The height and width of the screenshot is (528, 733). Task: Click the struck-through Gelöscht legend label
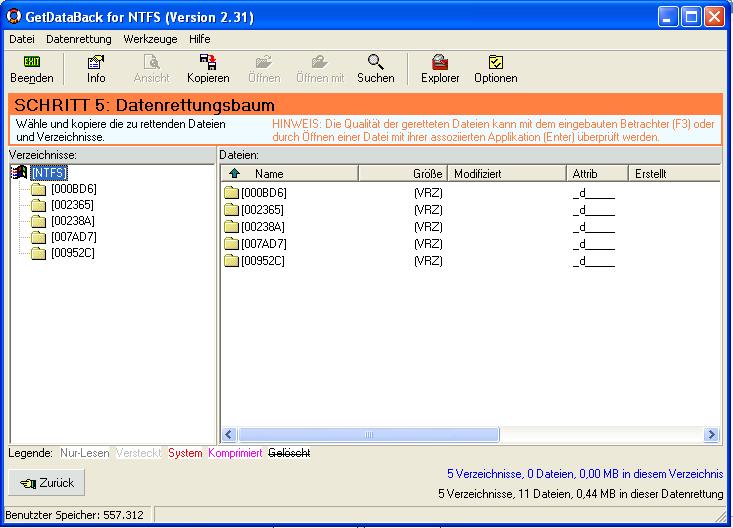pyautogui.click(x=289, y=453)
